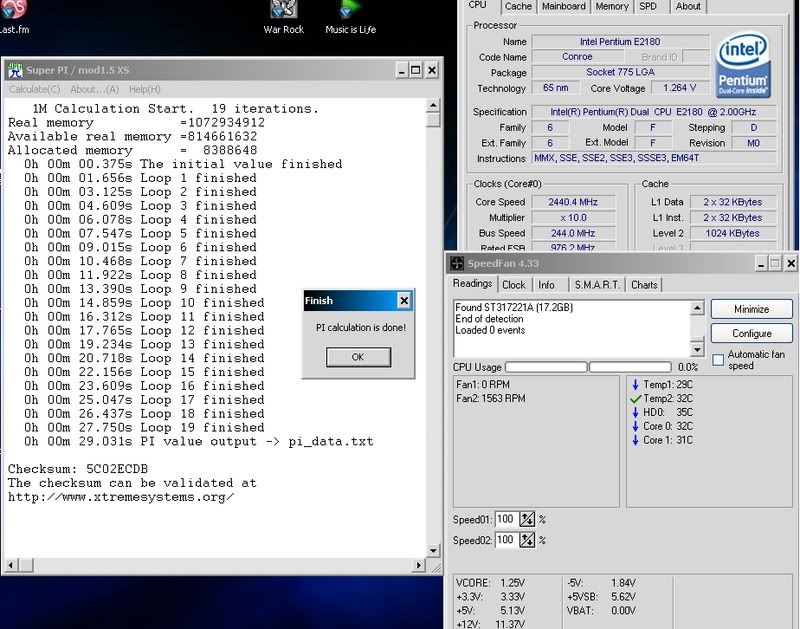Click the 'Fan2: 1563 RPM' reading
800x629 pixels.
(491, 398)
